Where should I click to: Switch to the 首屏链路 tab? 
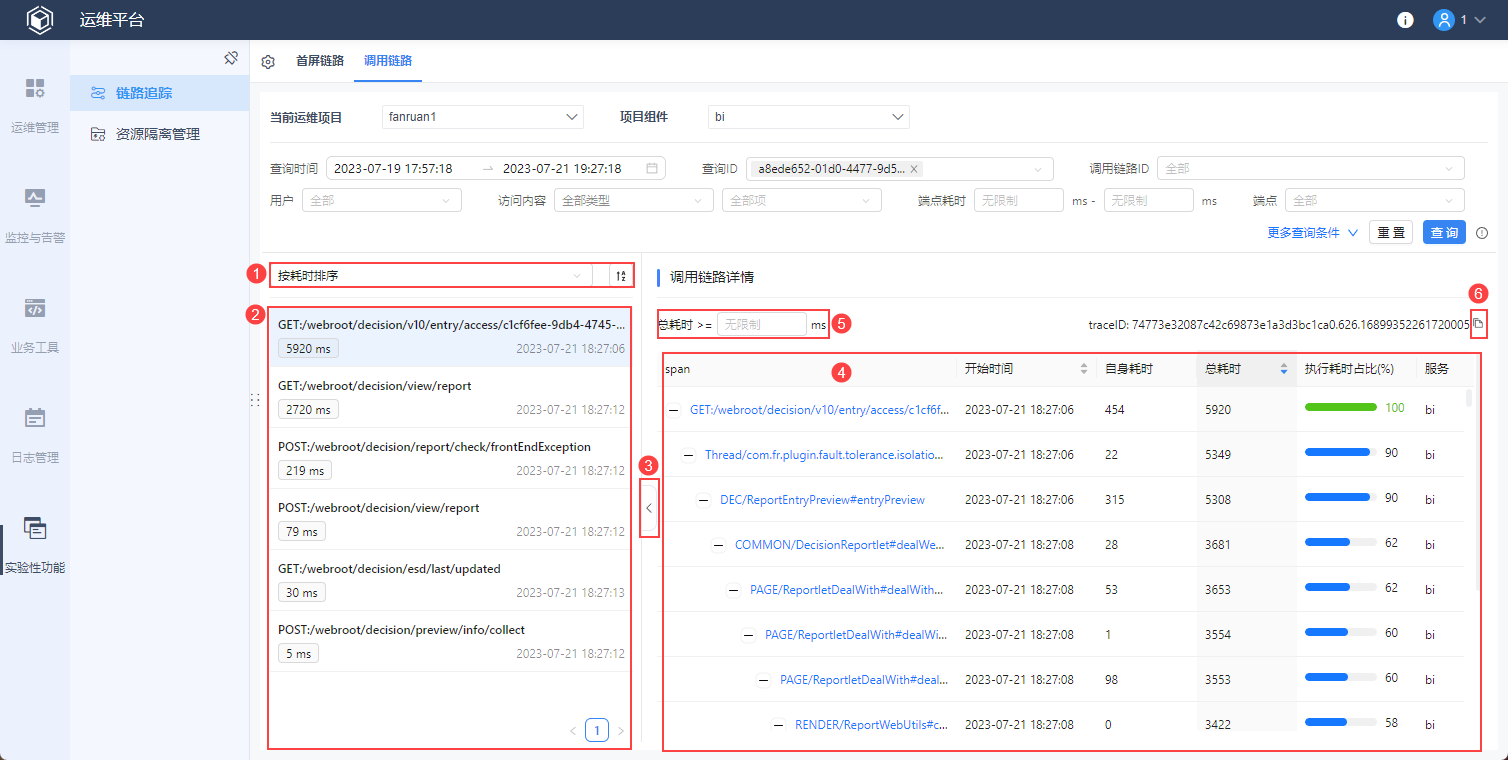319,61
